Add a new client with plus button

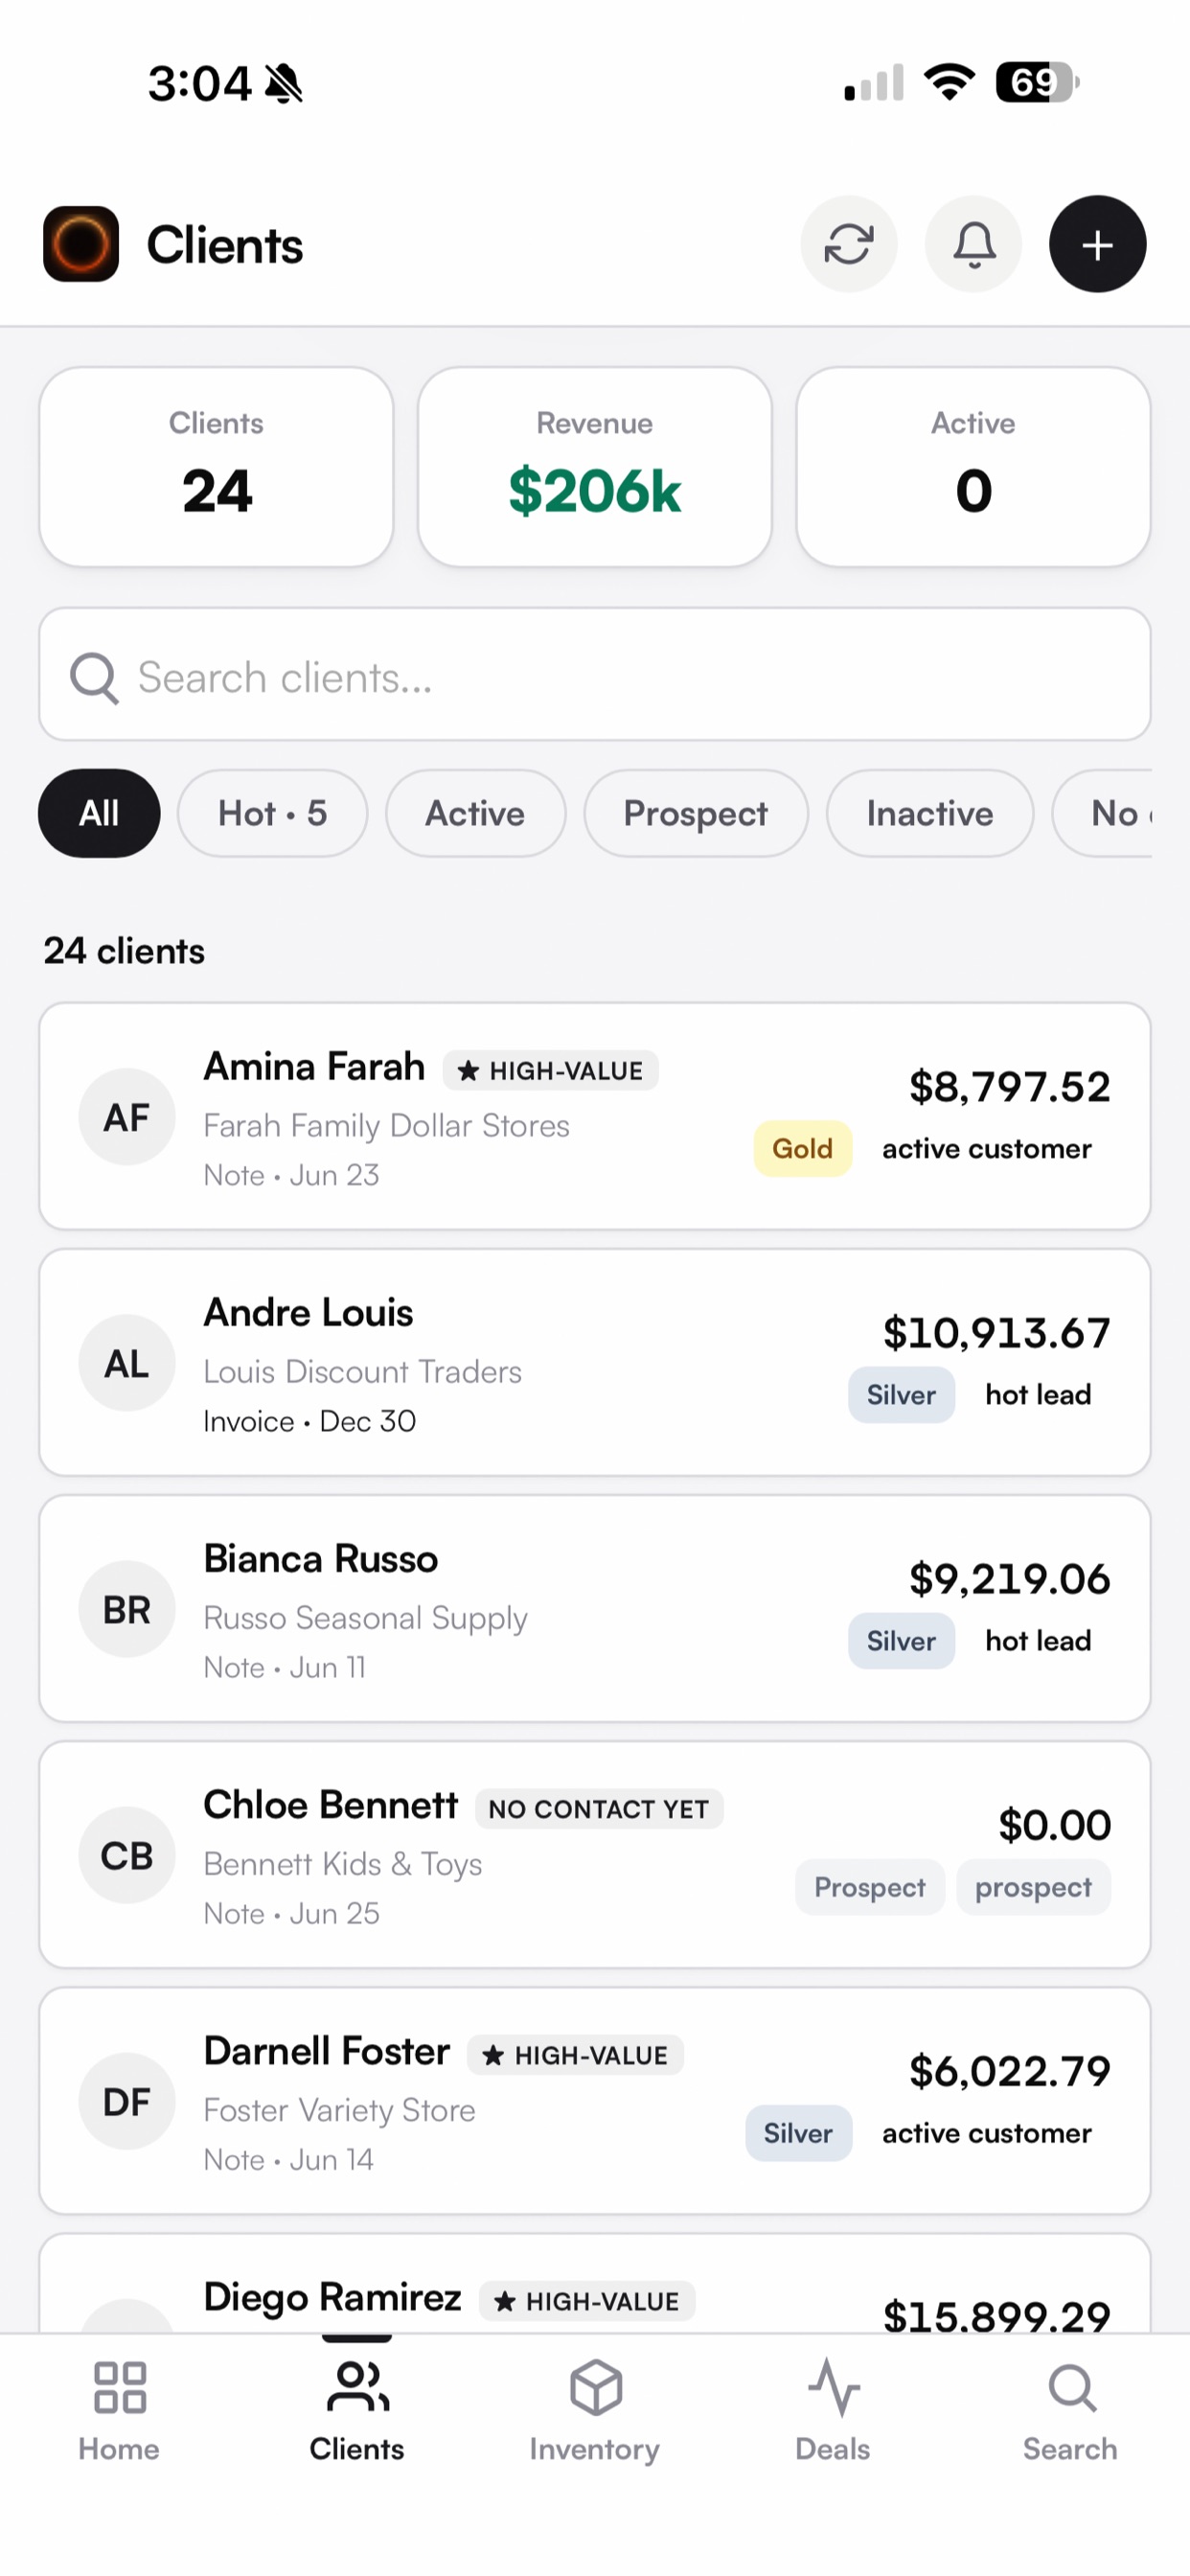tap(1097, 244)
